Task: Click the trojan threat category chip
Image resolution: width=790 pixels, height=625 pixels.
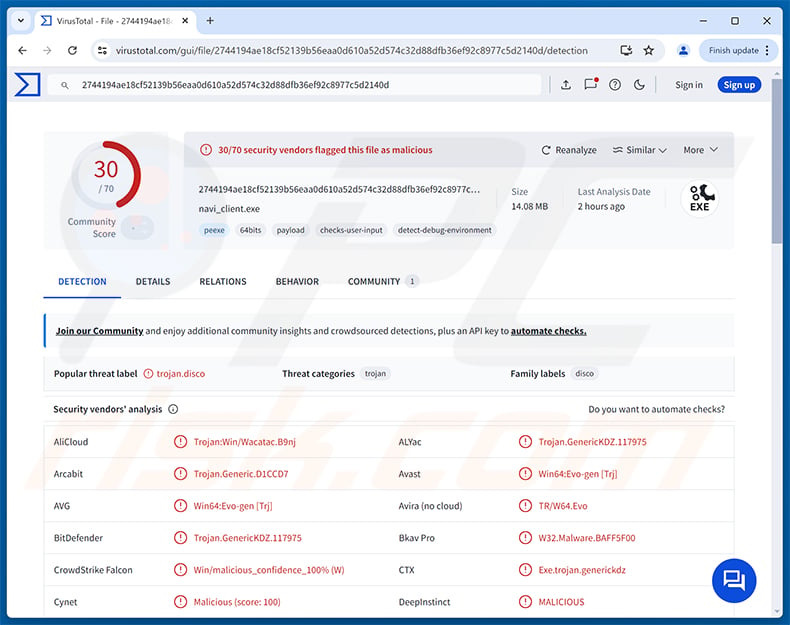Action: pyautogui.click(x=375, y=374)
